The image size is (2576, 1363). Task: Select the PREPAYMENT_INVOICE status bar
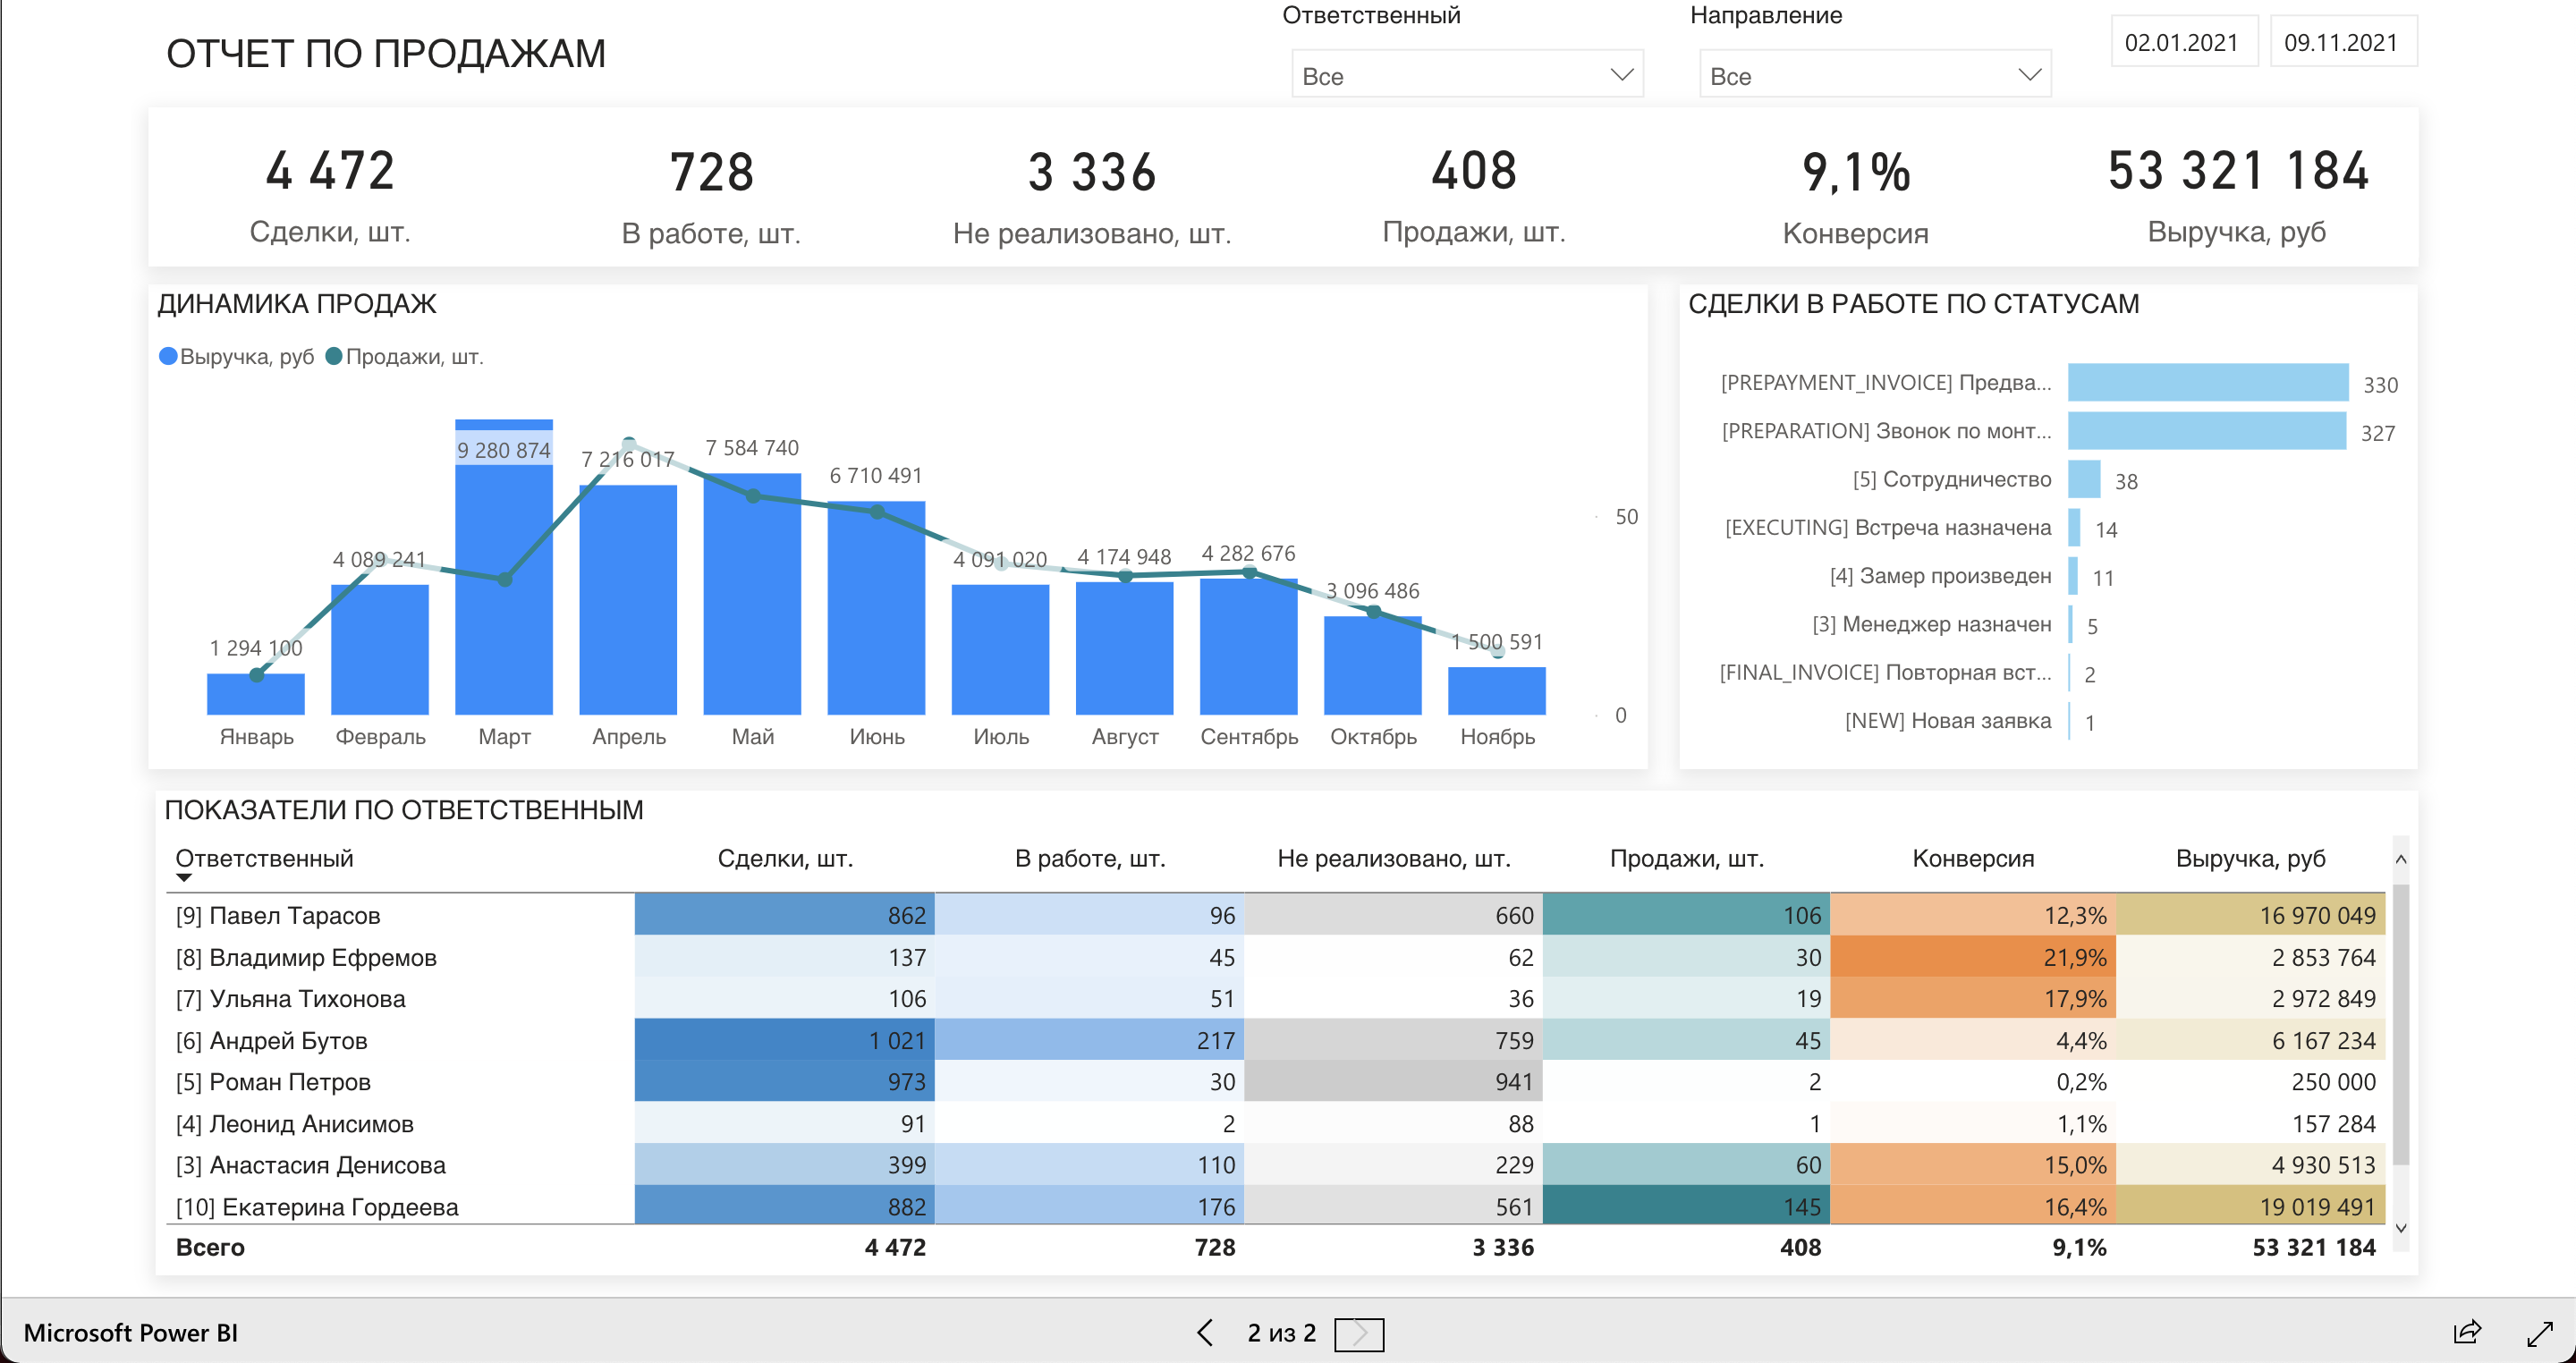[x=2207, y=383]
